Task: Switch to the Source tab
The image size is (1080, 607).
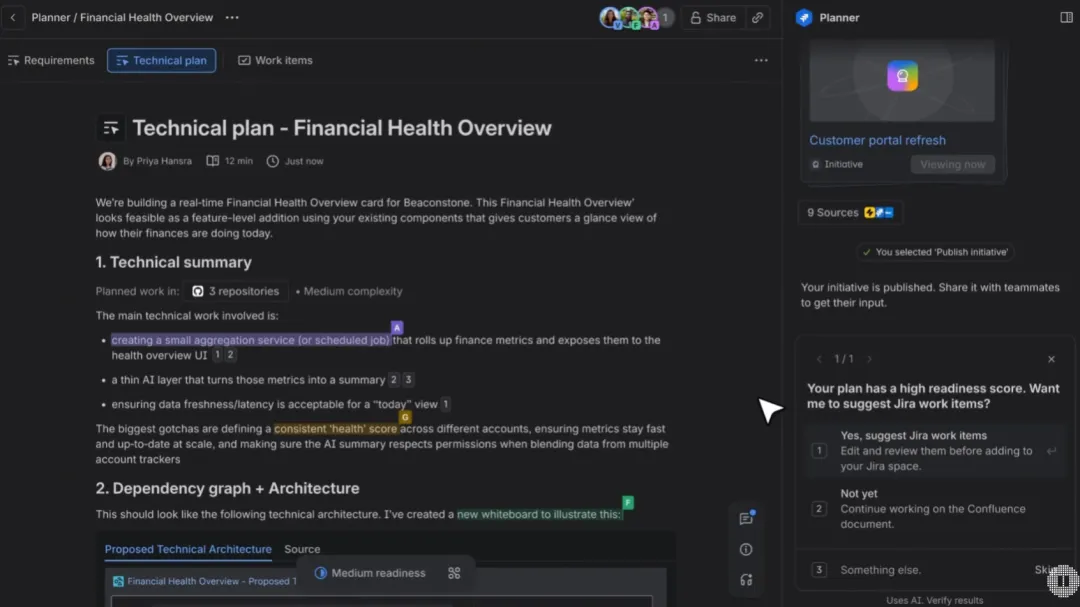Action: click(x=302, y=549)
